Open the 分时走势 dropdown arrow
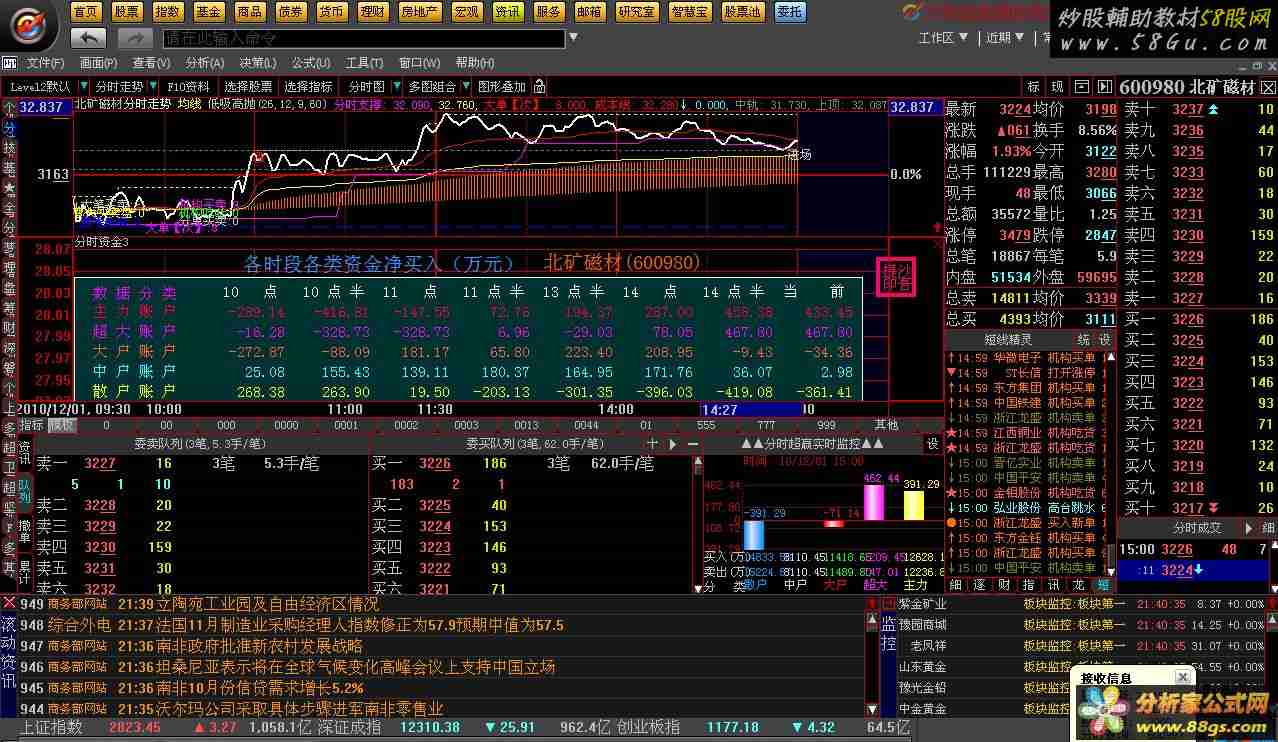This screenshot has height=742, width=1278. pyautogui.click(x=153, y=87)
